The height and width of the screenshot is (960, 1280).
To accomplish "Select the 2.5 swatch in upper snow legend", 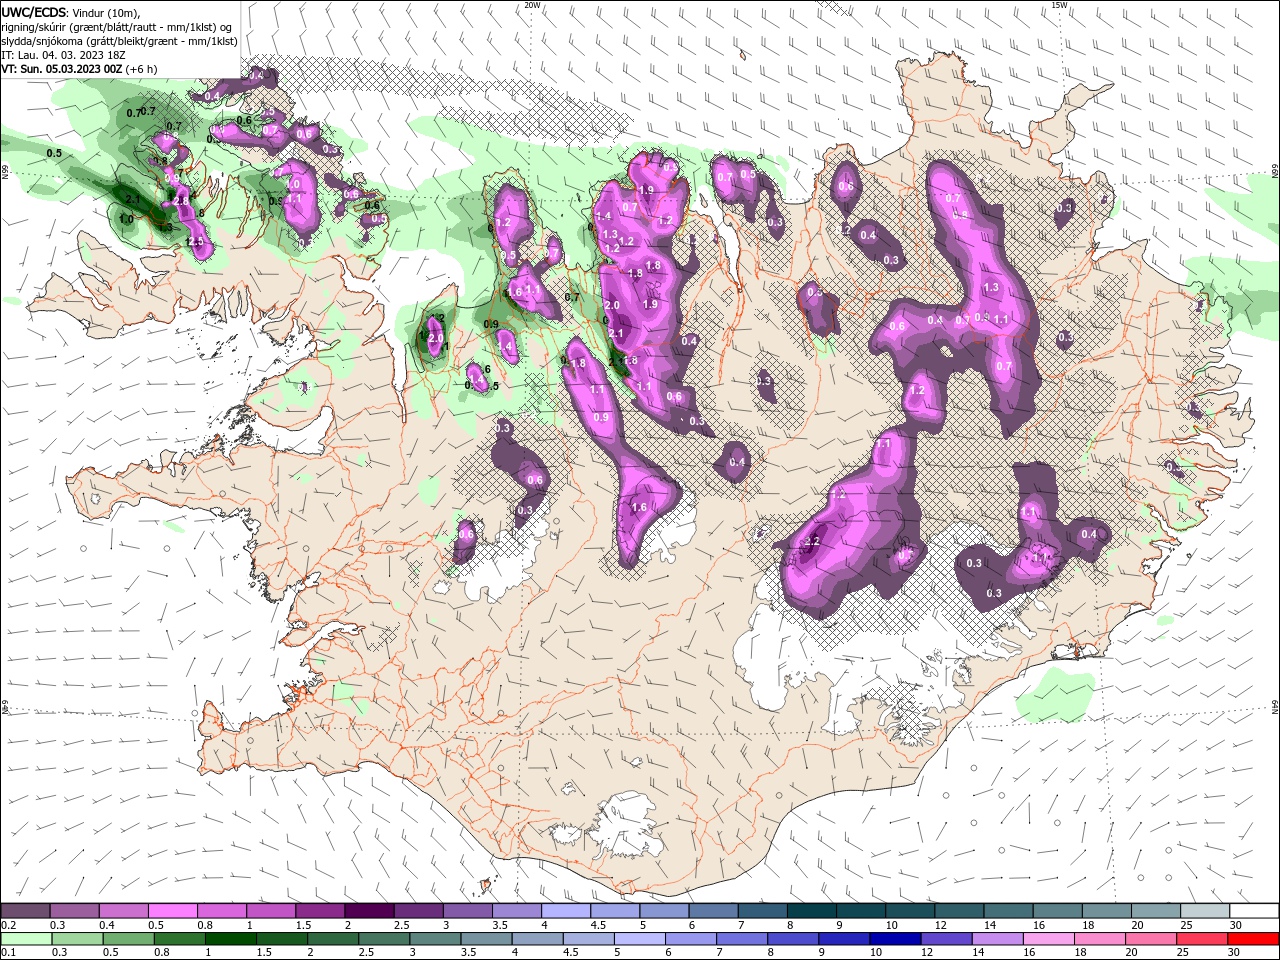I will [x=418, y=910].
